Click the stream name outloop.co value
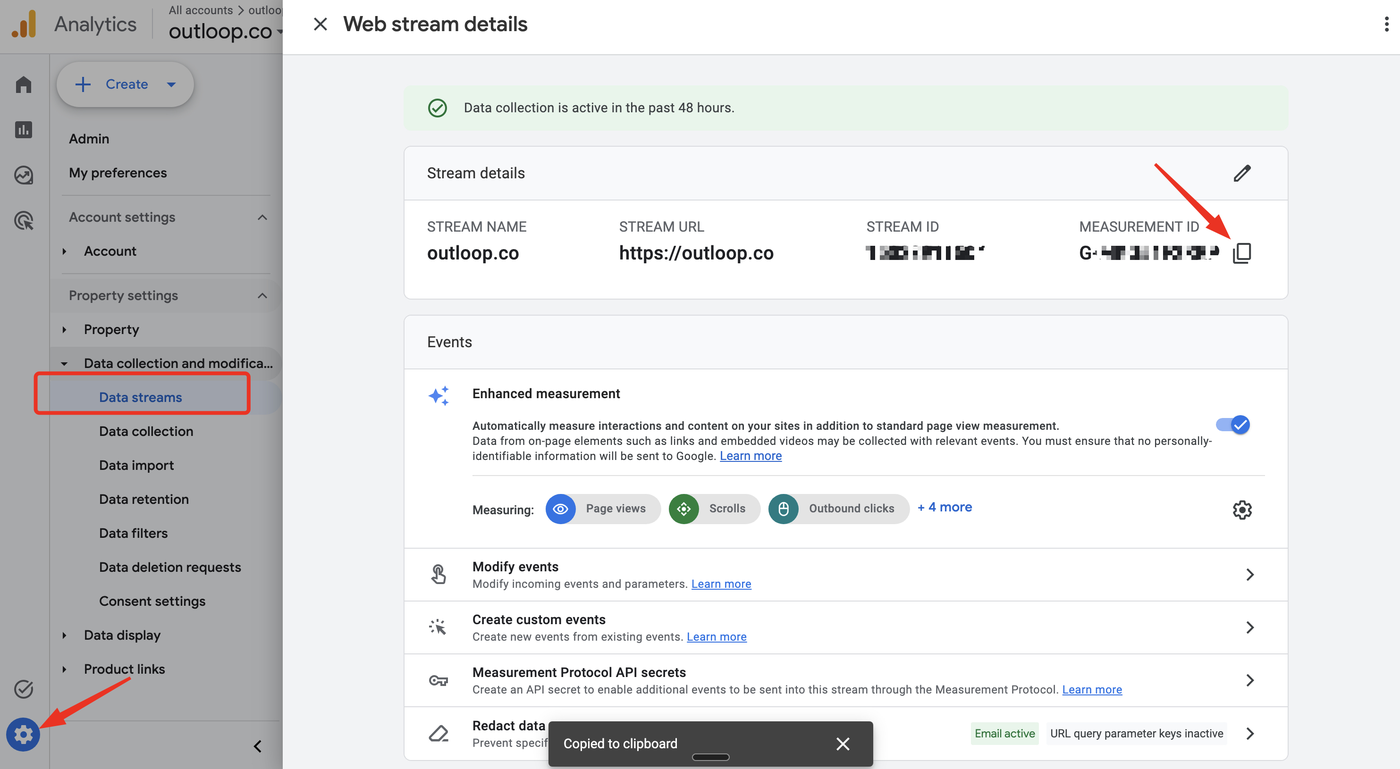Image resolution: width=1400 pixels, height=769 pixels. [473, 253]
